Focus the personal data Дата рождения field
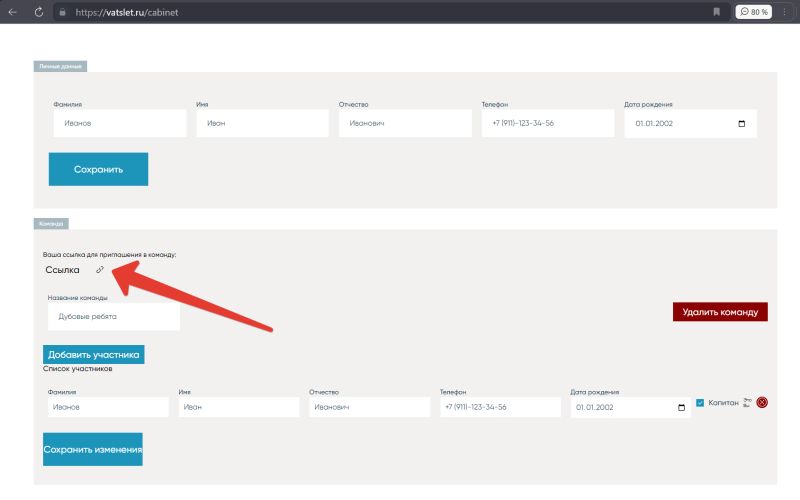The height and width of the screenshot is (500, 800). [x=690, y=123]
